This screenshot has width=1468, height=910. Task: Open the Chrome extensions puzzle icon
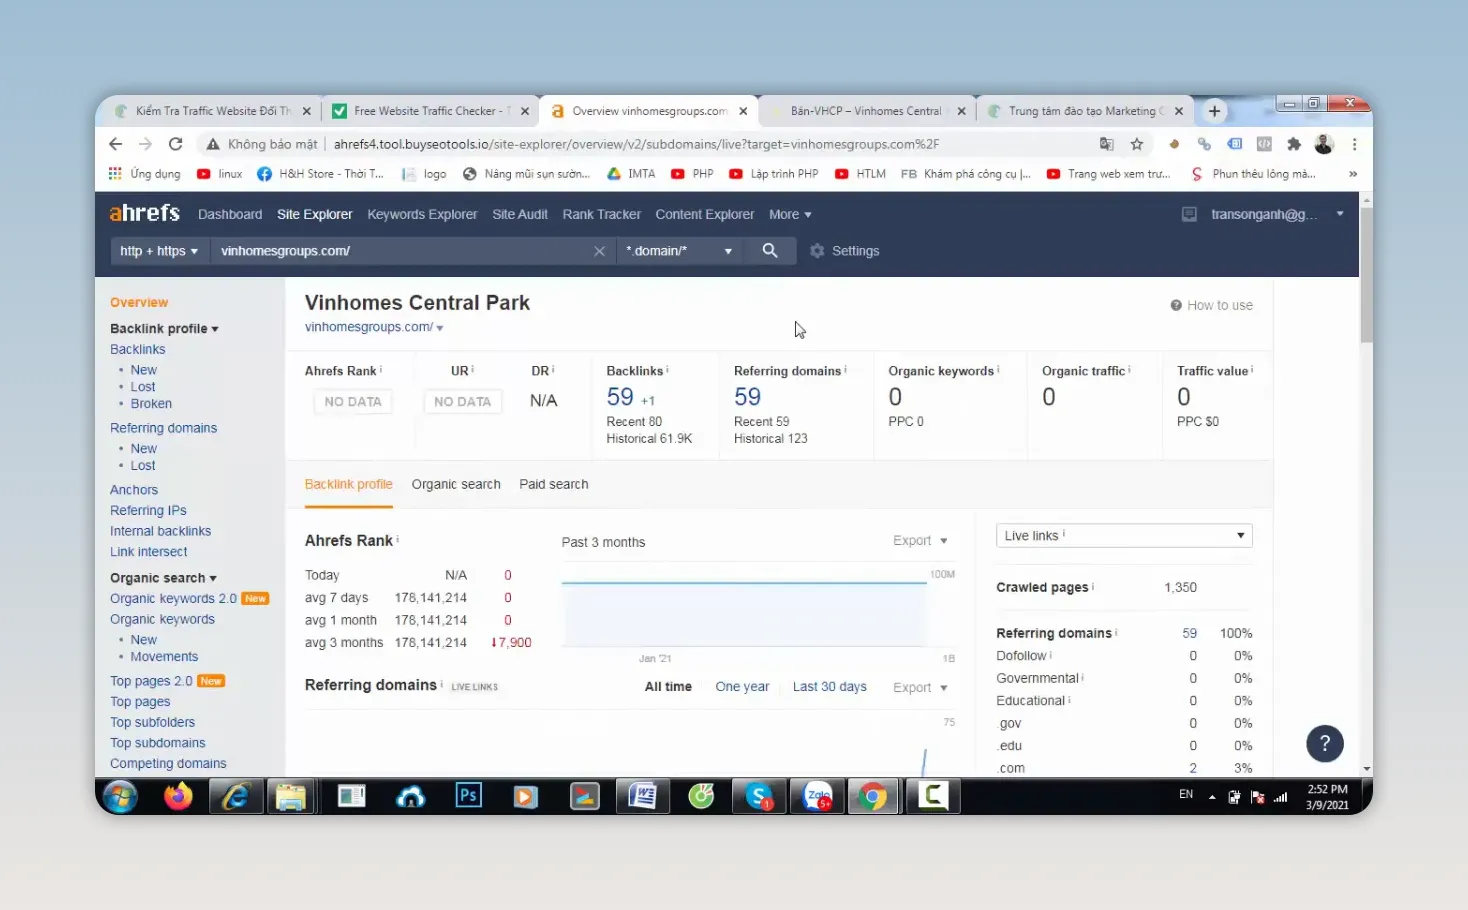[1294, 144]
